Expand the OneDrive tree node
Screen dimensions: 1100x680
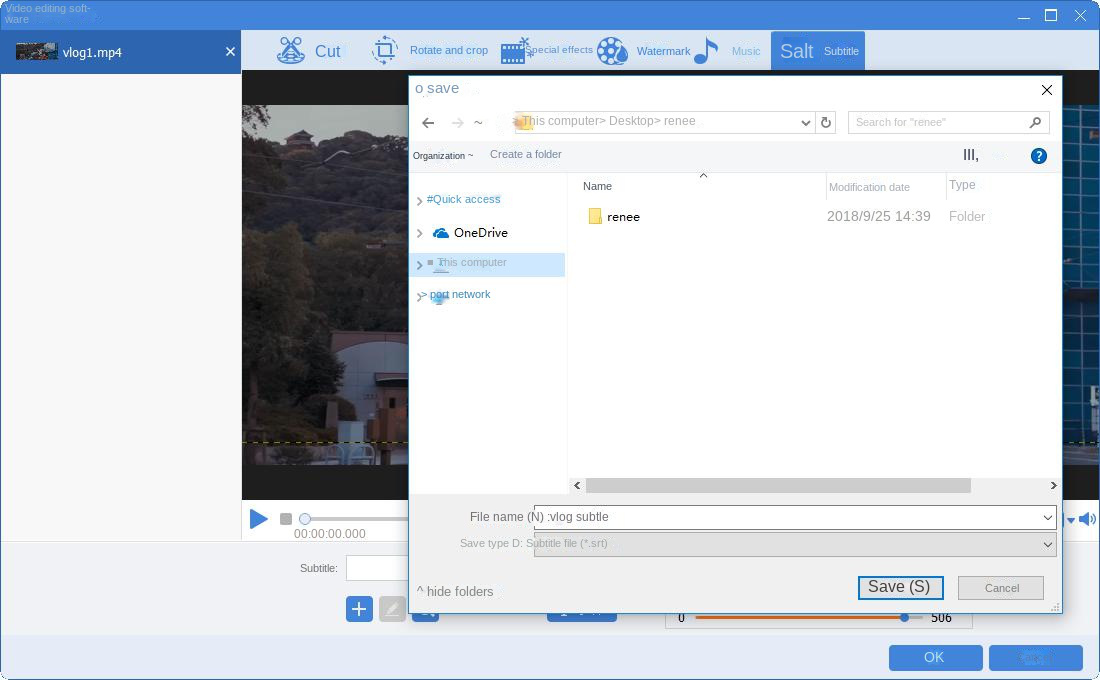click(x=419, y=233)
